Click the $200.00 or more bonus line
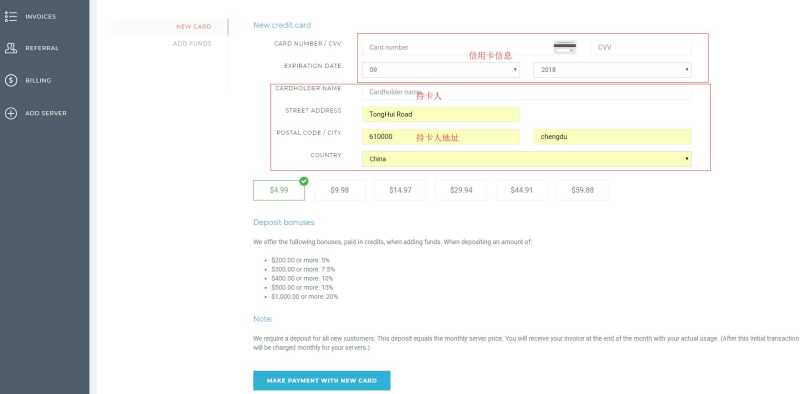The image size is (800, 394). pos(301,260)
